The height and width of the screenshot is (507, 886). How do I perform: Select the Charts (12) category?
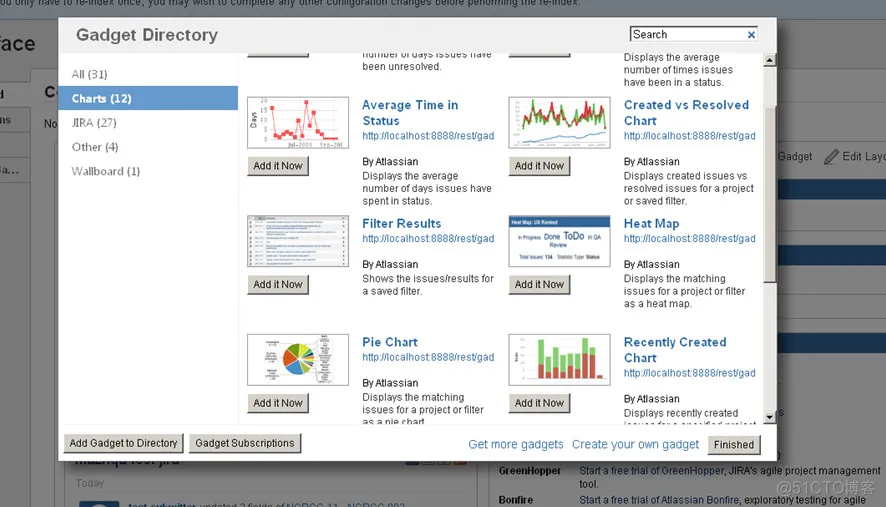tap(148, 98)
